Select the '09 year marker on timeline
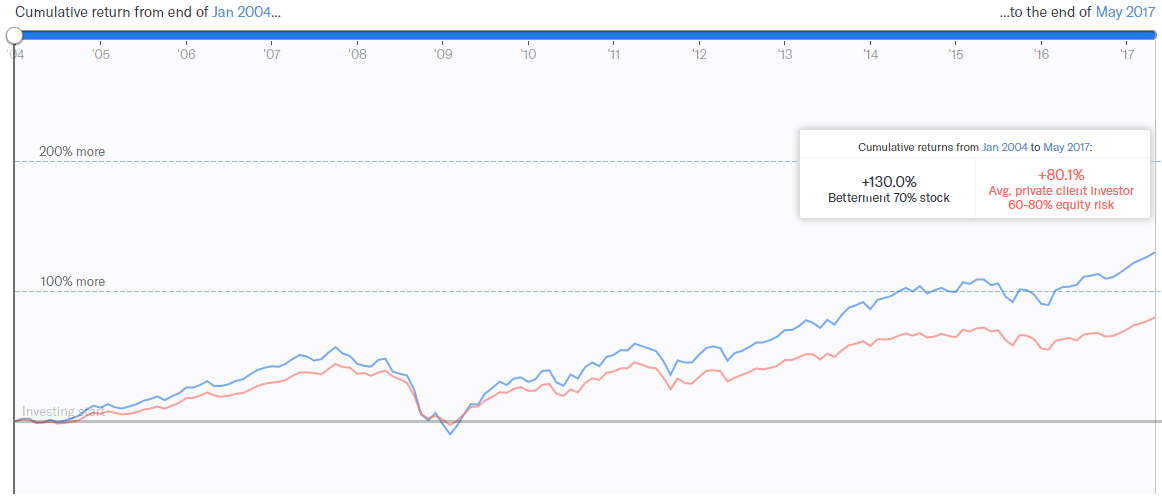The height and width of the screenshot is (499, 1162). [442, 54]
